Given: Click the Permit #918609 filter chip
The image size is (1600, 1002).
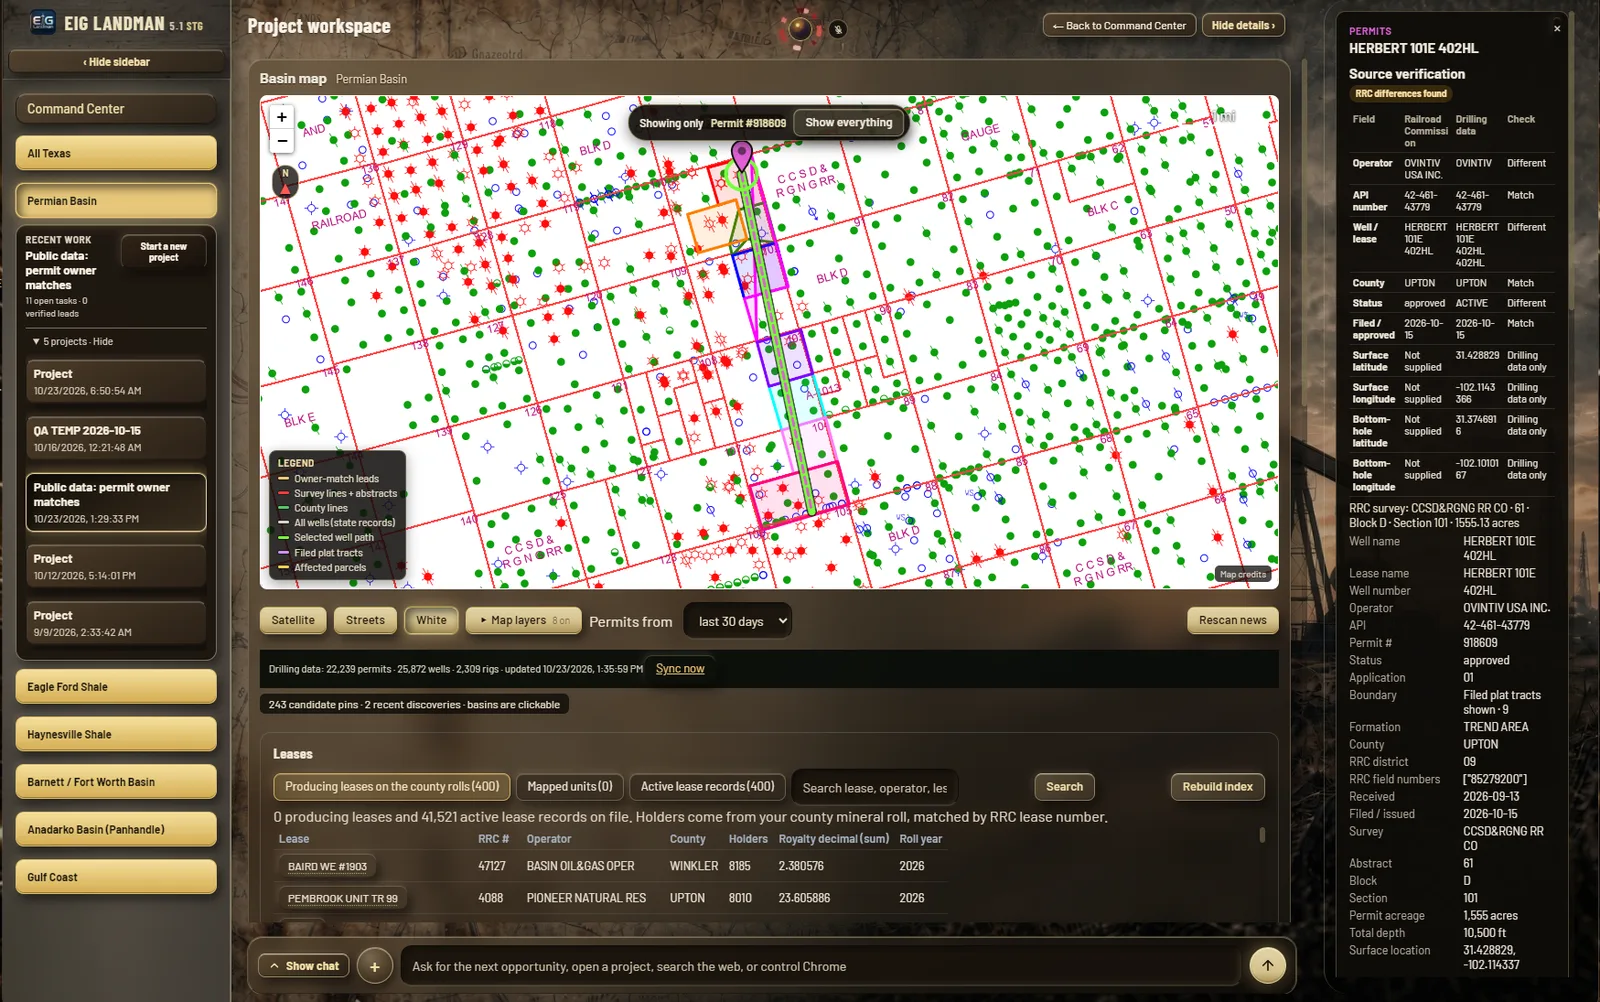Looking at the screenshot, I should pyautogui.click(x=748, y=124).
